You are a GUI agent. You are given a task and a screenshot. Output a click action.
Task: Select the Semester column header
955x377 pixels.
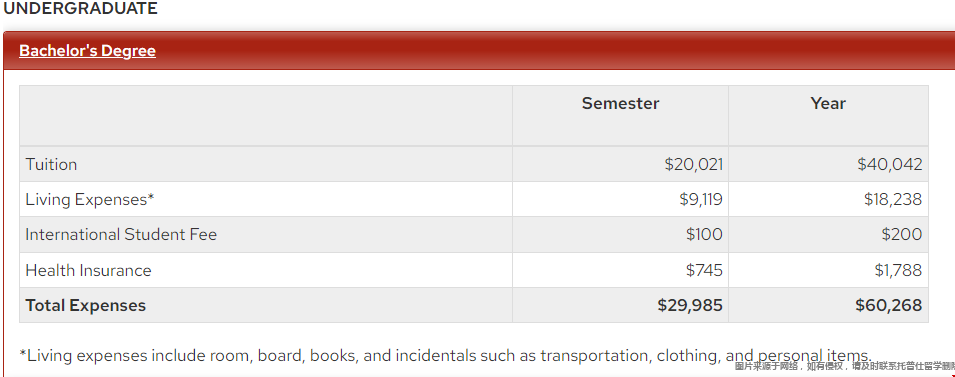(x=620, y=103)
